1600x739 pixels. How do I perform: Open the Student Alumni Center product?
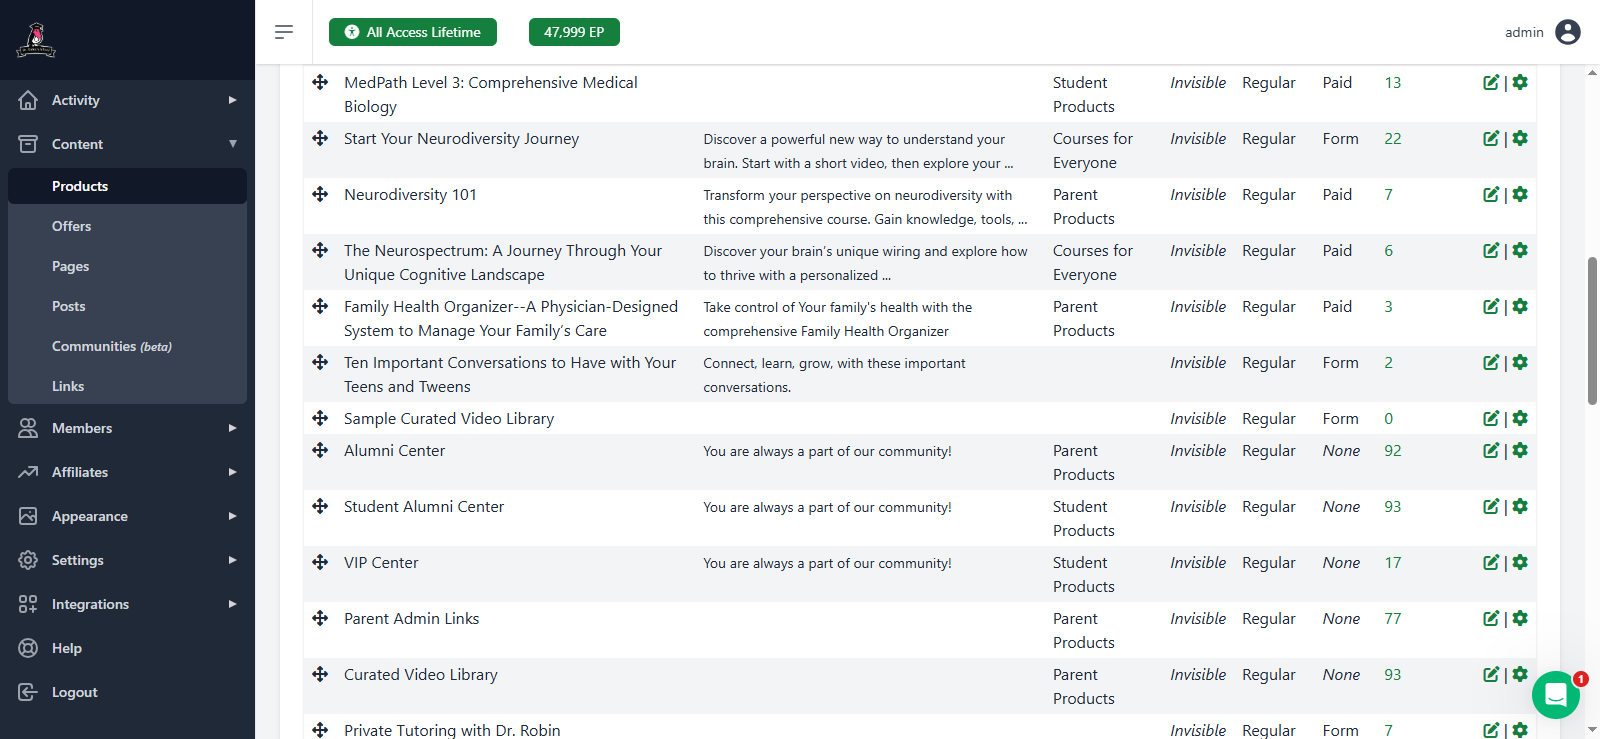point(424,507)
